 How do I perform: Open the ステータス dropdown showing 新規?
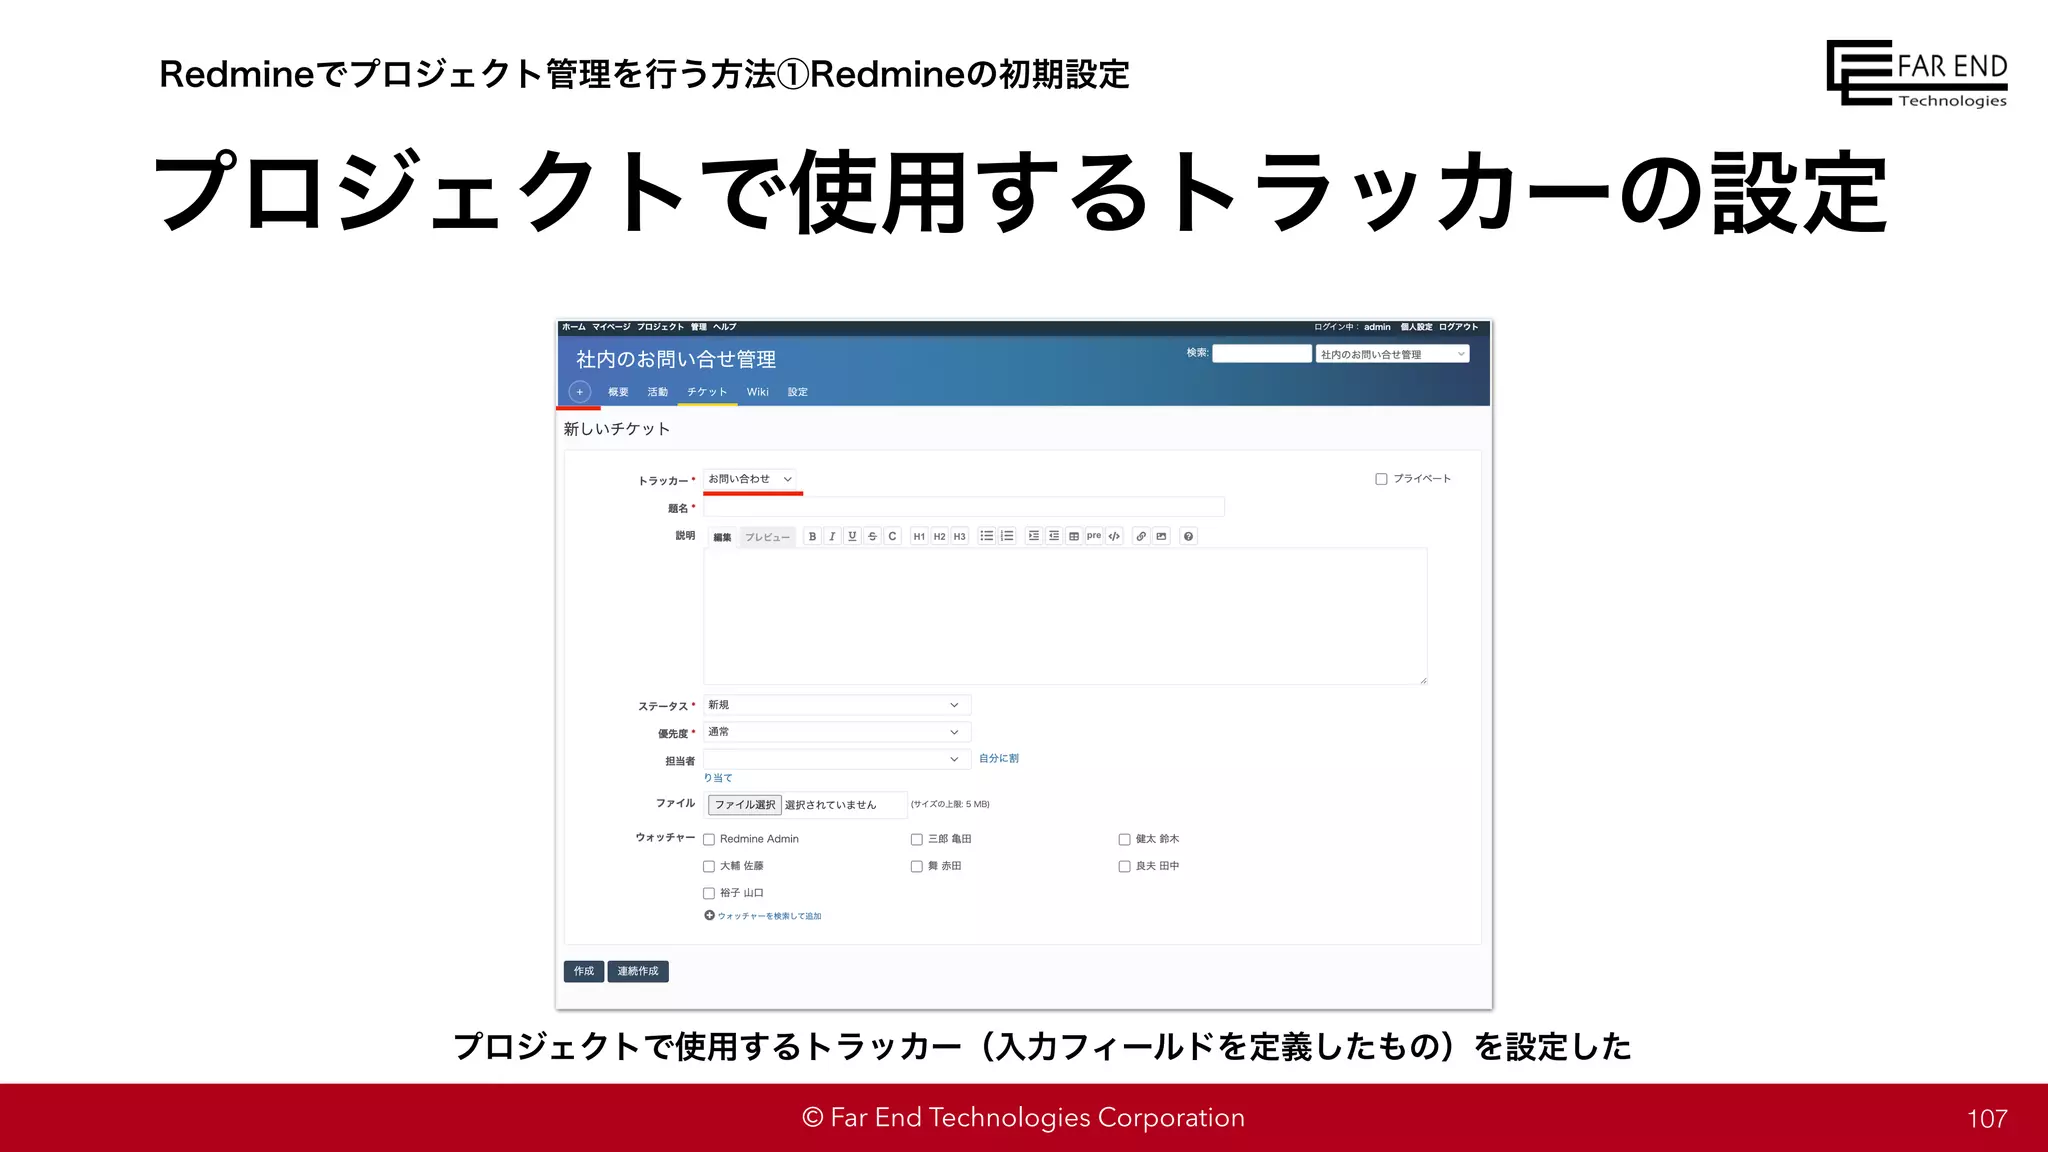pyautogui.click(x=837, y=705)
